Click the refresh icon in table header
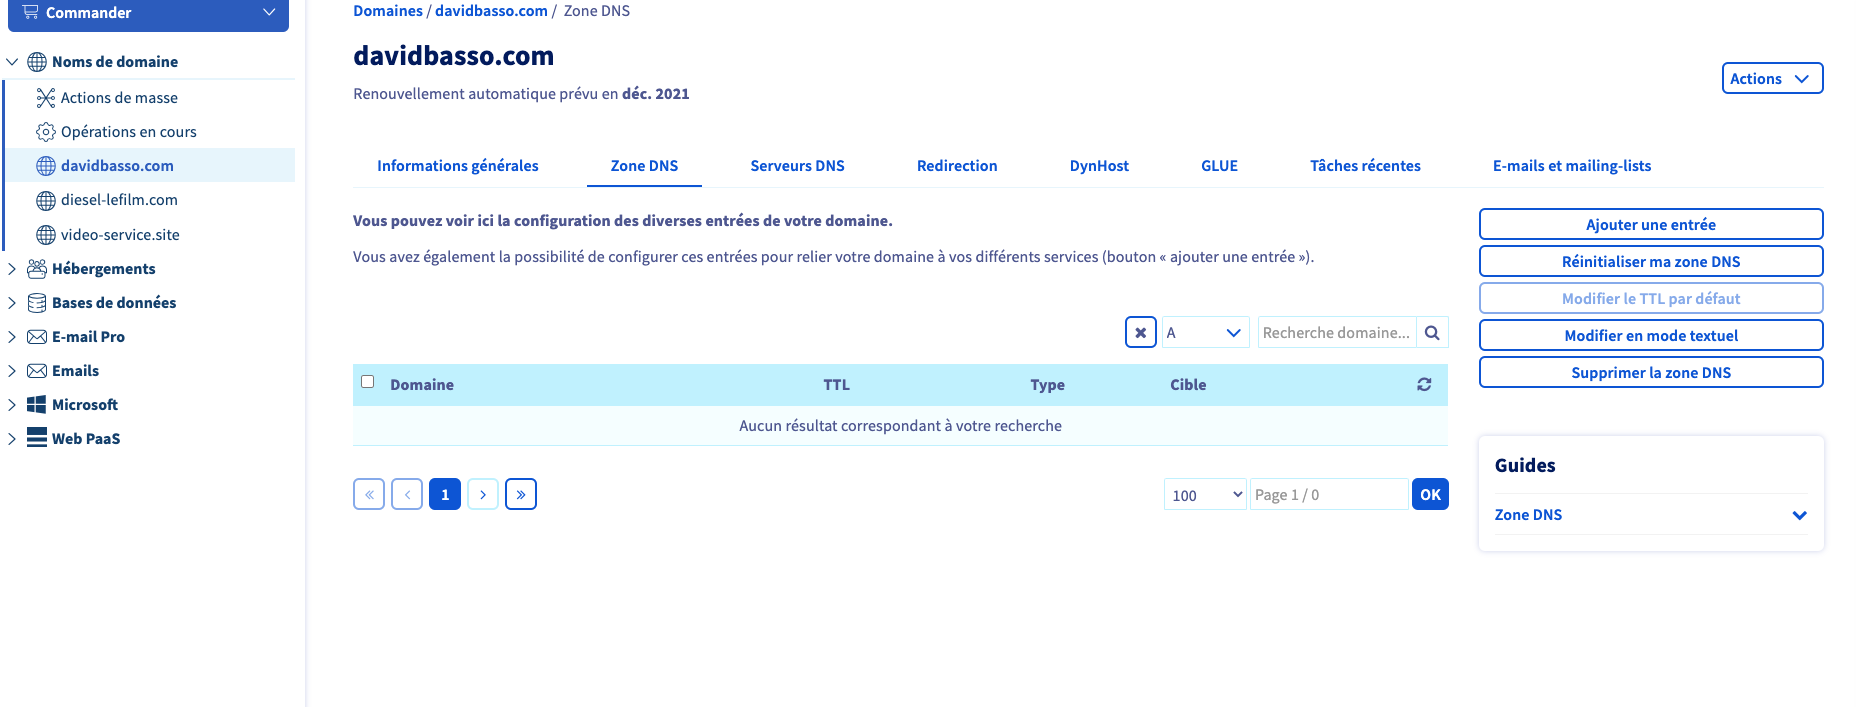The width and height of the screenshot is (1856, 707). [x=1424, y=385]
